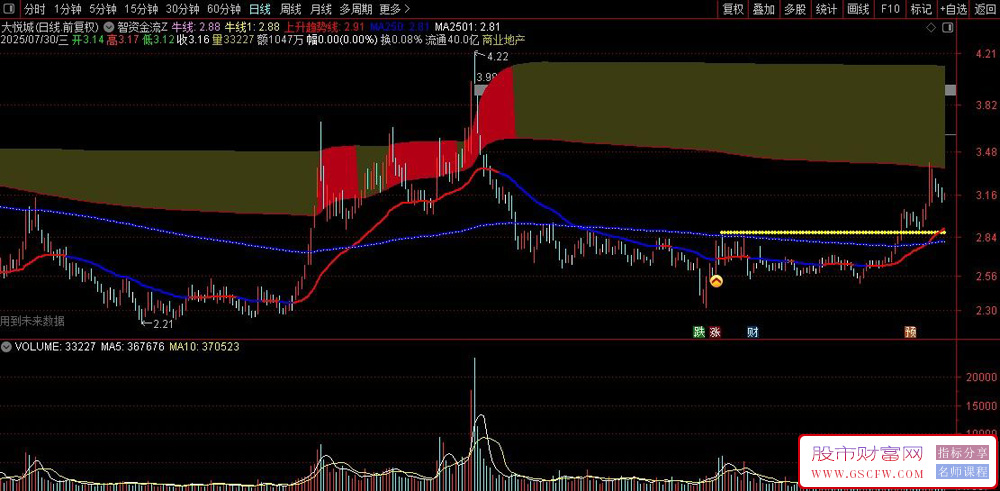
Task: Open the 指标分享 link
Action: [x=962, y=452]
